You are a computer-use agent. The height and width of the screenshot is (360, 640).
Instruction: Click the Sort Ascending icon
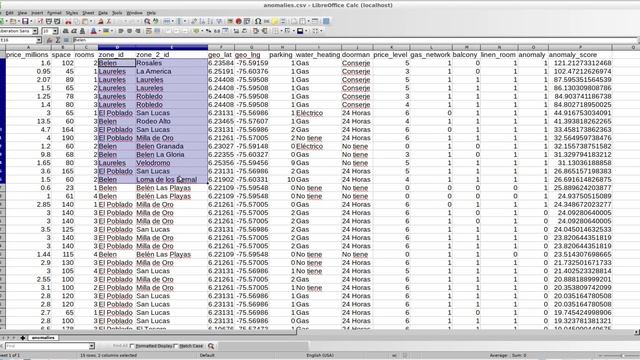(202, 21)
